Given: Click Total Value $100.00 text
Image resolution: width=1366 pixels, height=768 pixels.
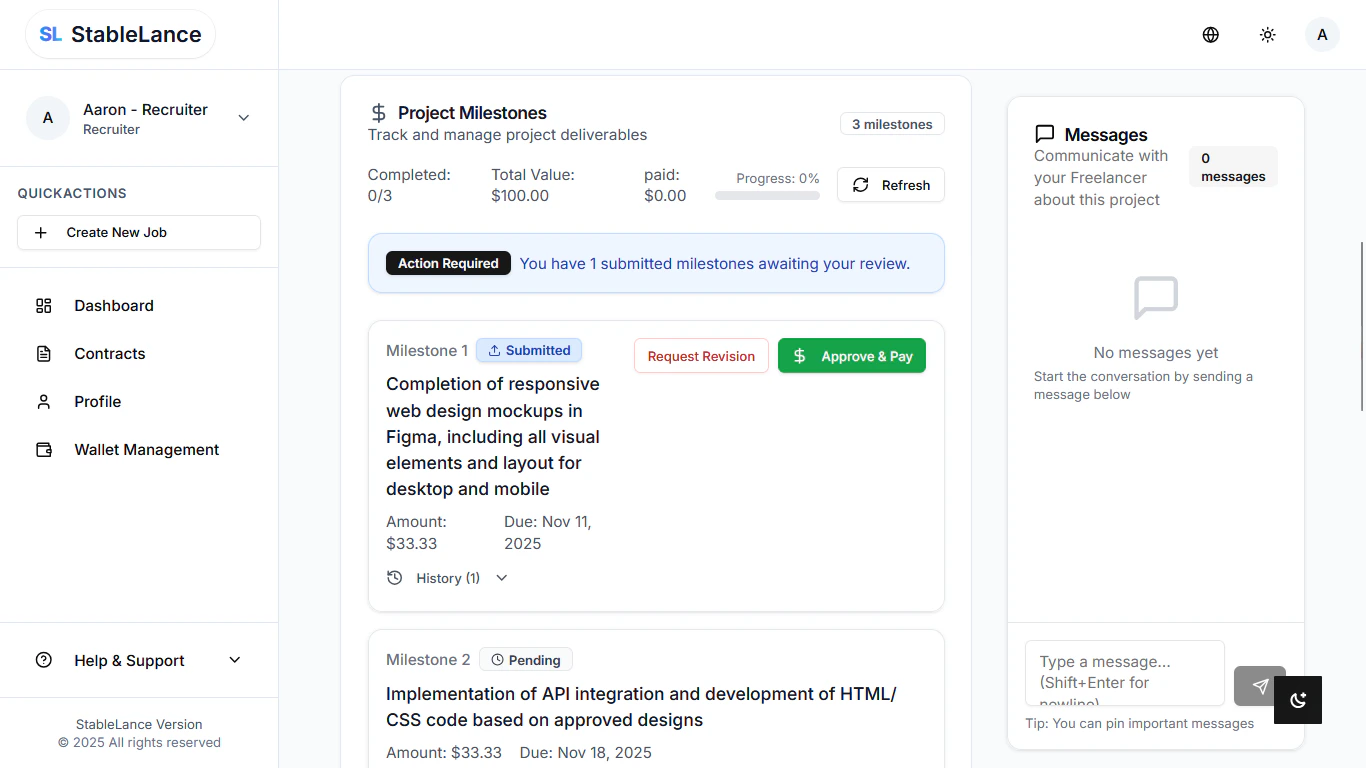Looking at the screenshot, I should pyautogui.click(x=533, y=185).
